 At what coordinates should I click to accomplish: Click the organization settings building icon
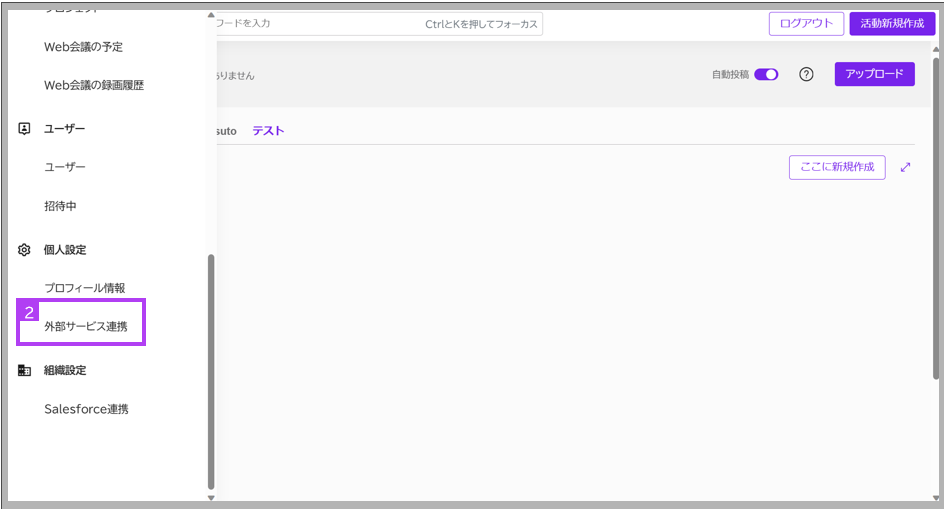coord(24,370)
